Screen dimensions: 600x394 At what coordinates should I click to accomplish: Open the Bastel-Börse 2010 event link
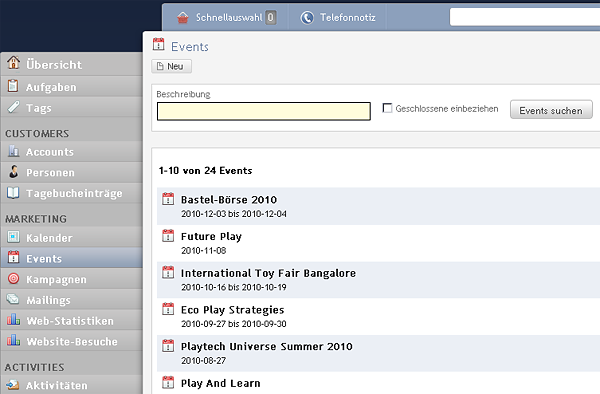(x=229, y=200)
